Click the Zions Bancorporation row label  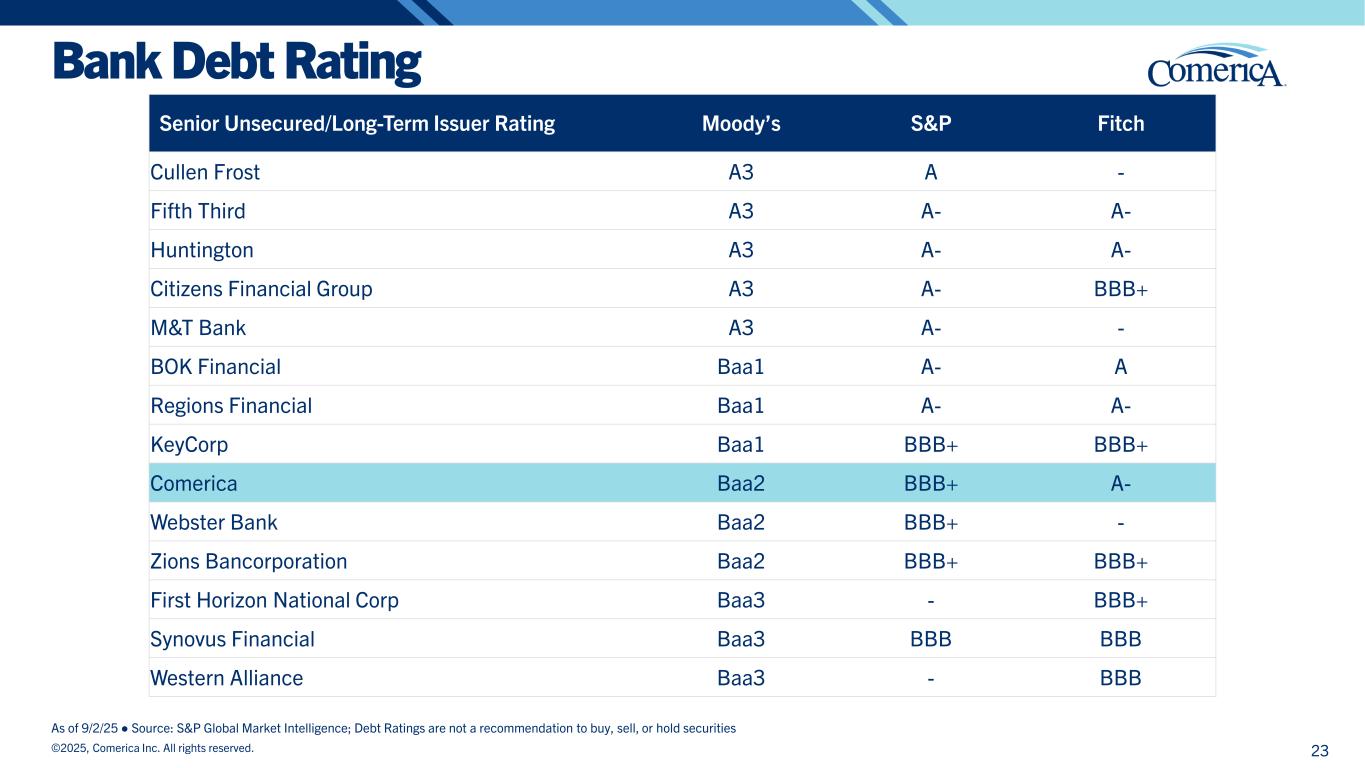click(249, 562)
